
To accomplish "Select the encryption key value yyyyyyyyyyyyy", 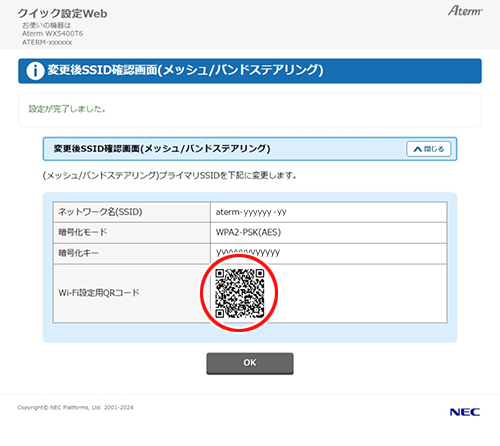I will click(x=248, y=253).
